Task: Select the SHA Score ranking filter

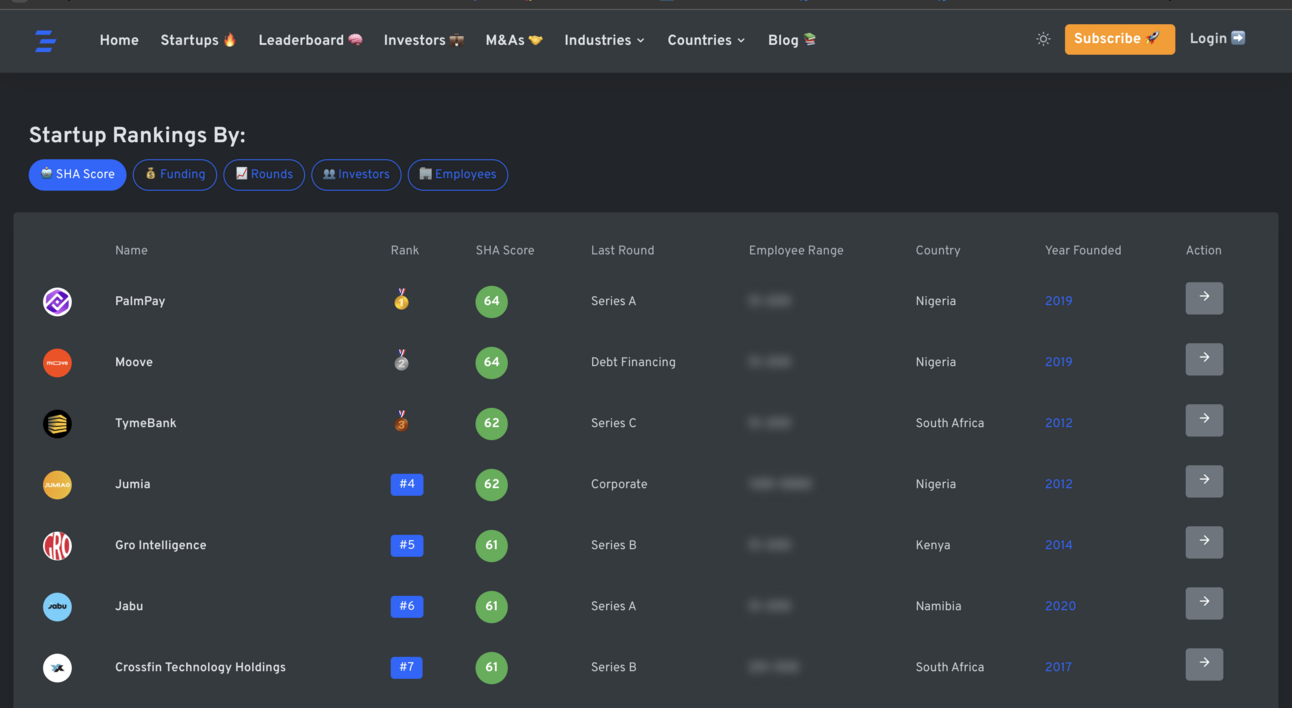Action: [77, 174]
